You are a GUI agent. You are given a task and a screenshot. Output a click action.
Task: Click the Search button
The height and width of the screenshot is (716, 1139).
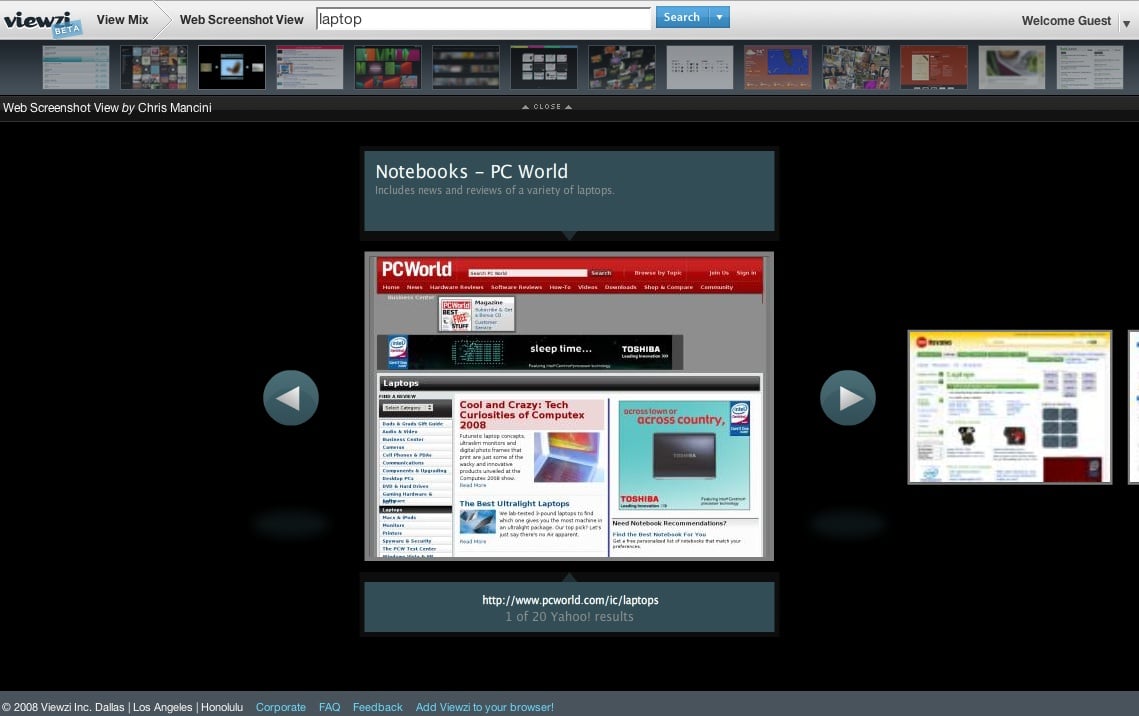[682, 17]
